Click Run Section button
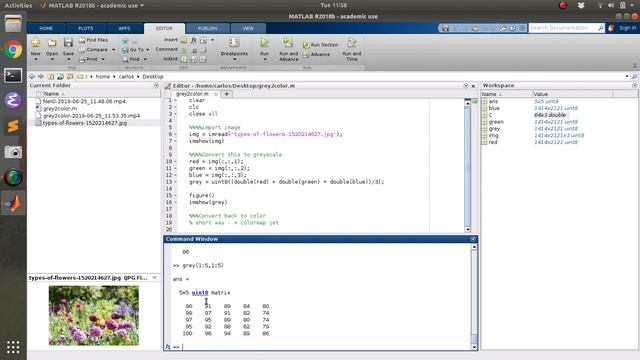Viewport: 640px width, 360px height. (x=320, y=44)
